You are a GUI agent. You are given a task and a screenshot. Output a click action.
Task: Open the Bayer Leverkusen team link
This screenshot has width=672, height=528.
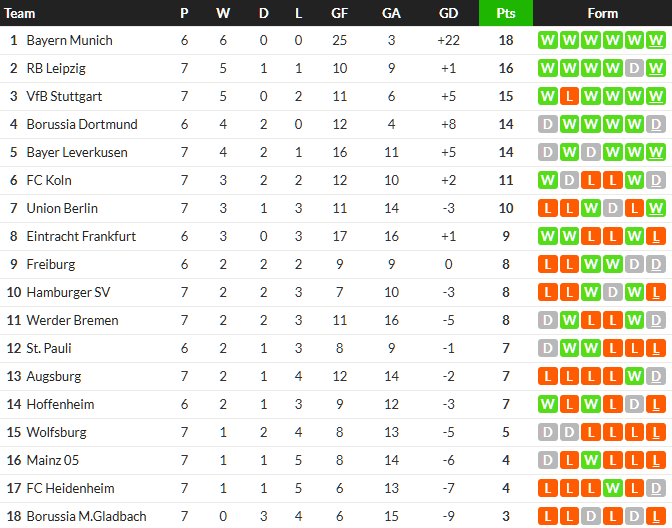pos(76,153)
